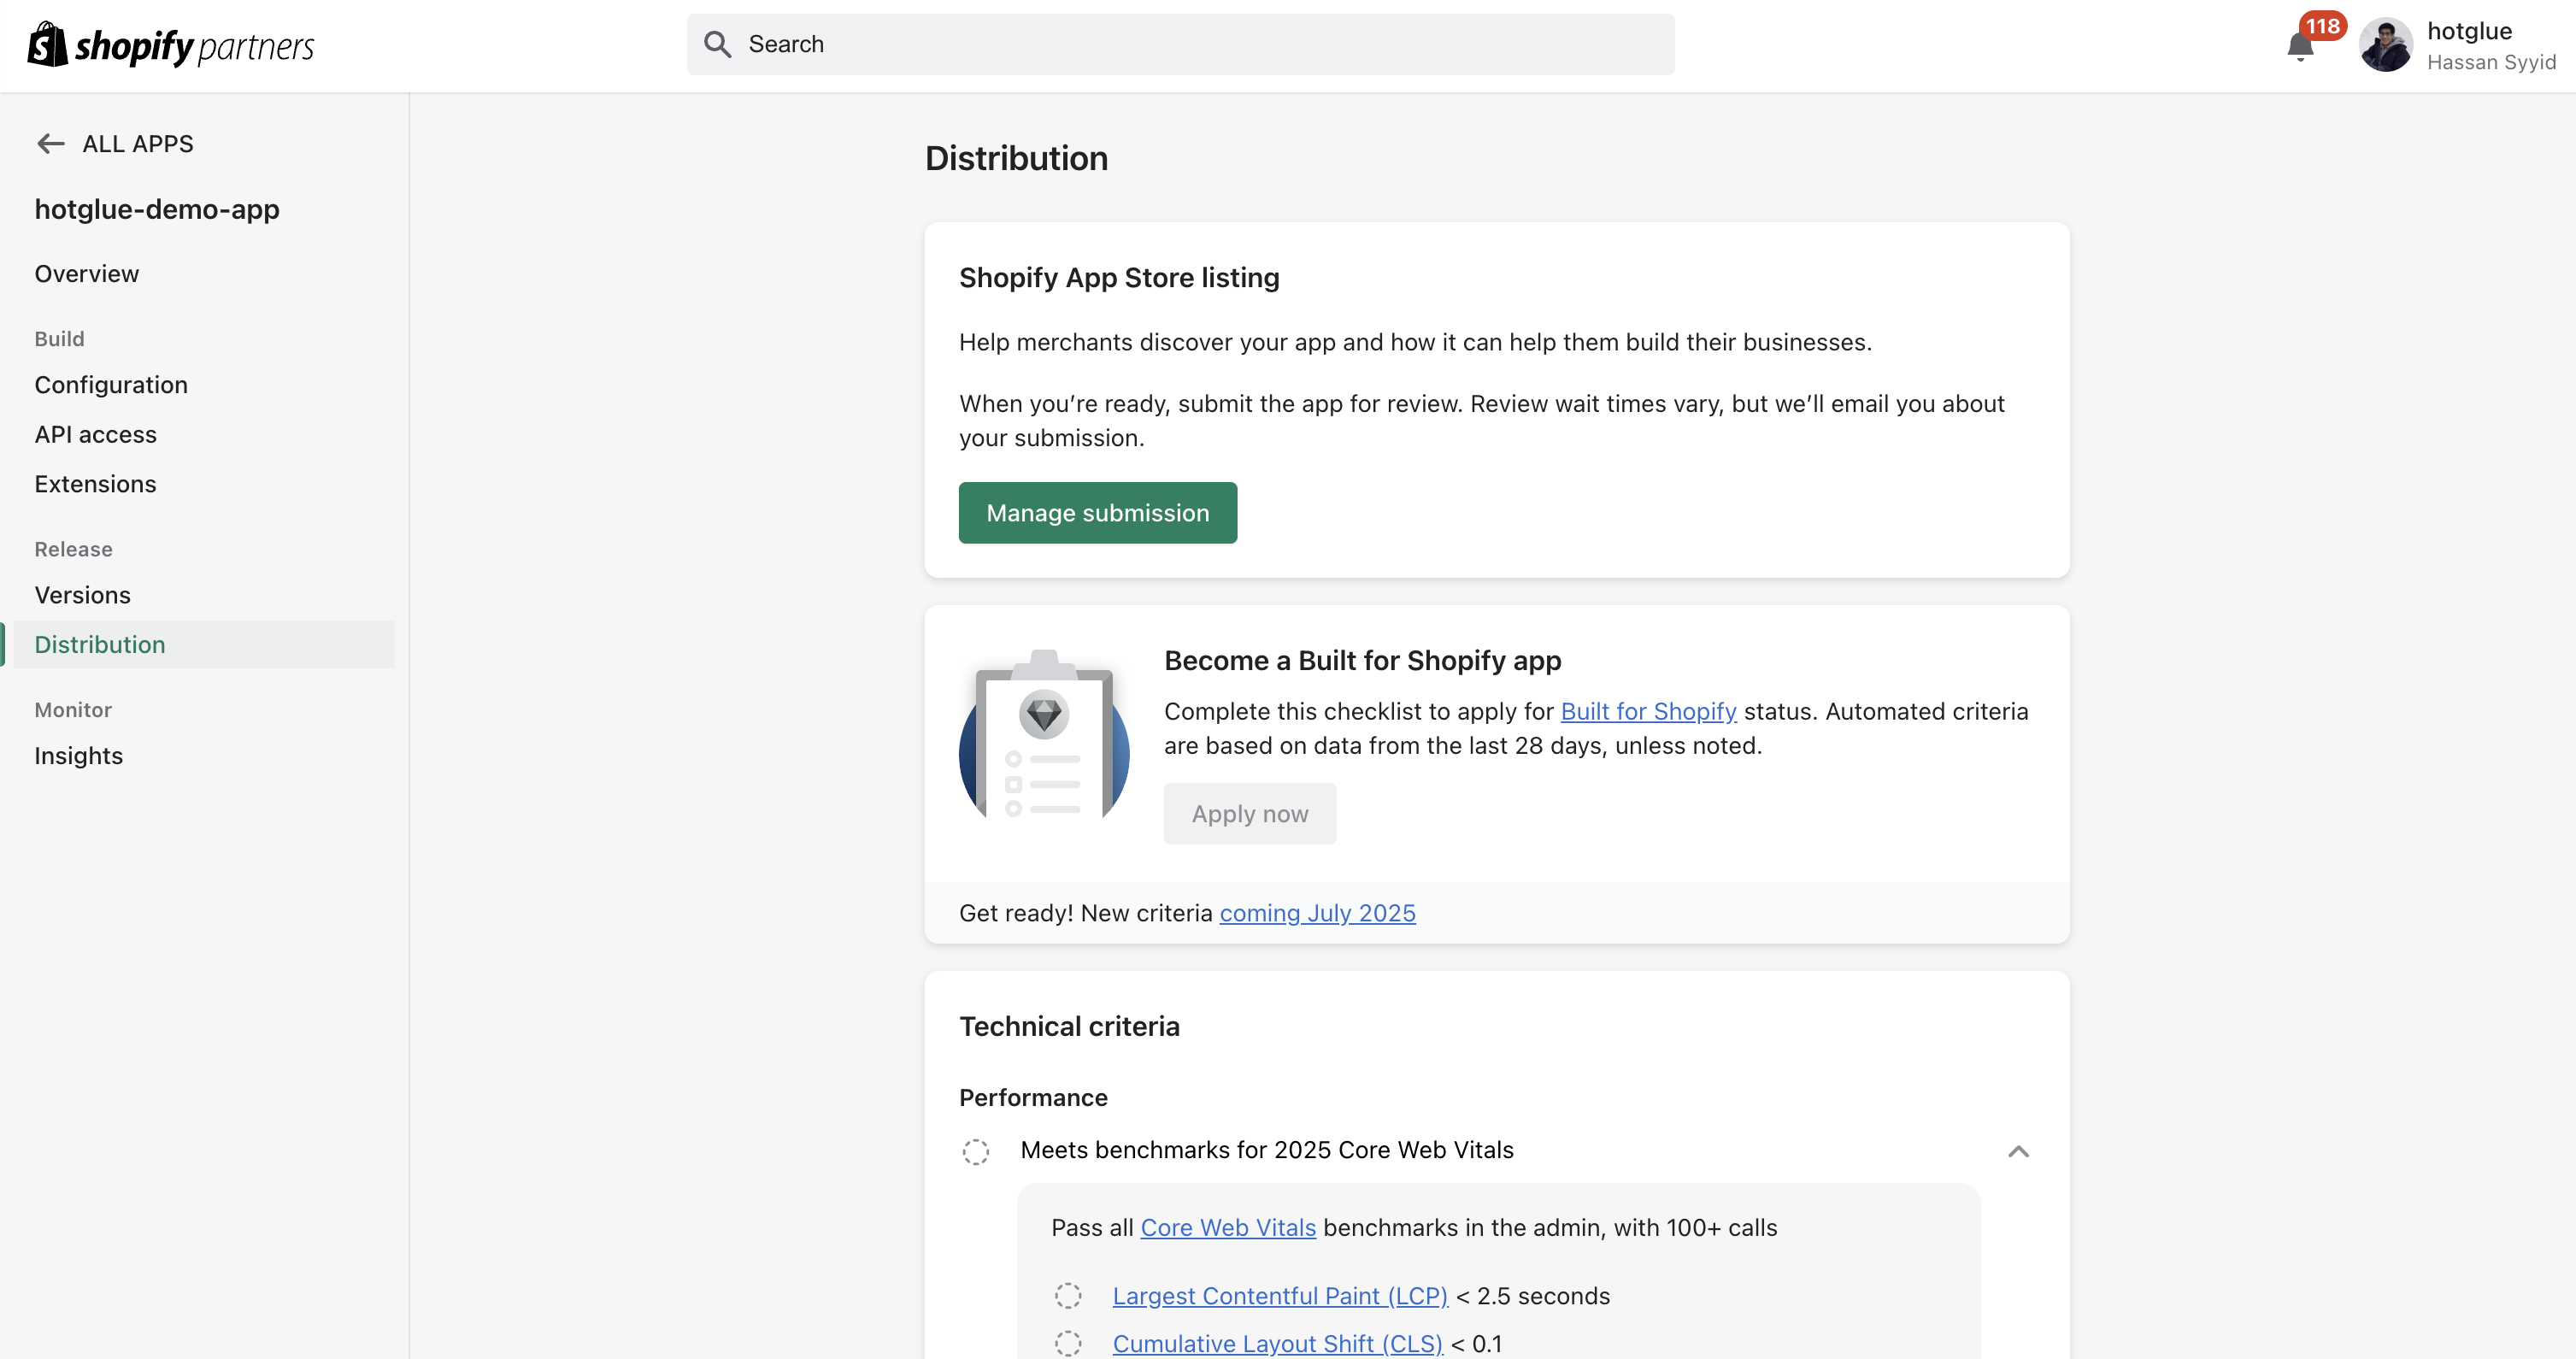Open Cumulative Layout Shift (CLS) link
This screenshot has width=2576, height=1359.
[x=1277, y=1344]
